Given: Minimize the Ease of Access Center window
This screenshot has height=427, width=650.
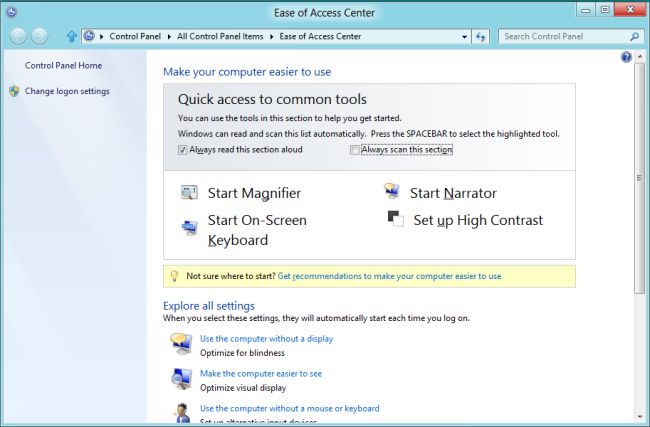Looking at the screenshot, I should (585, 10).
